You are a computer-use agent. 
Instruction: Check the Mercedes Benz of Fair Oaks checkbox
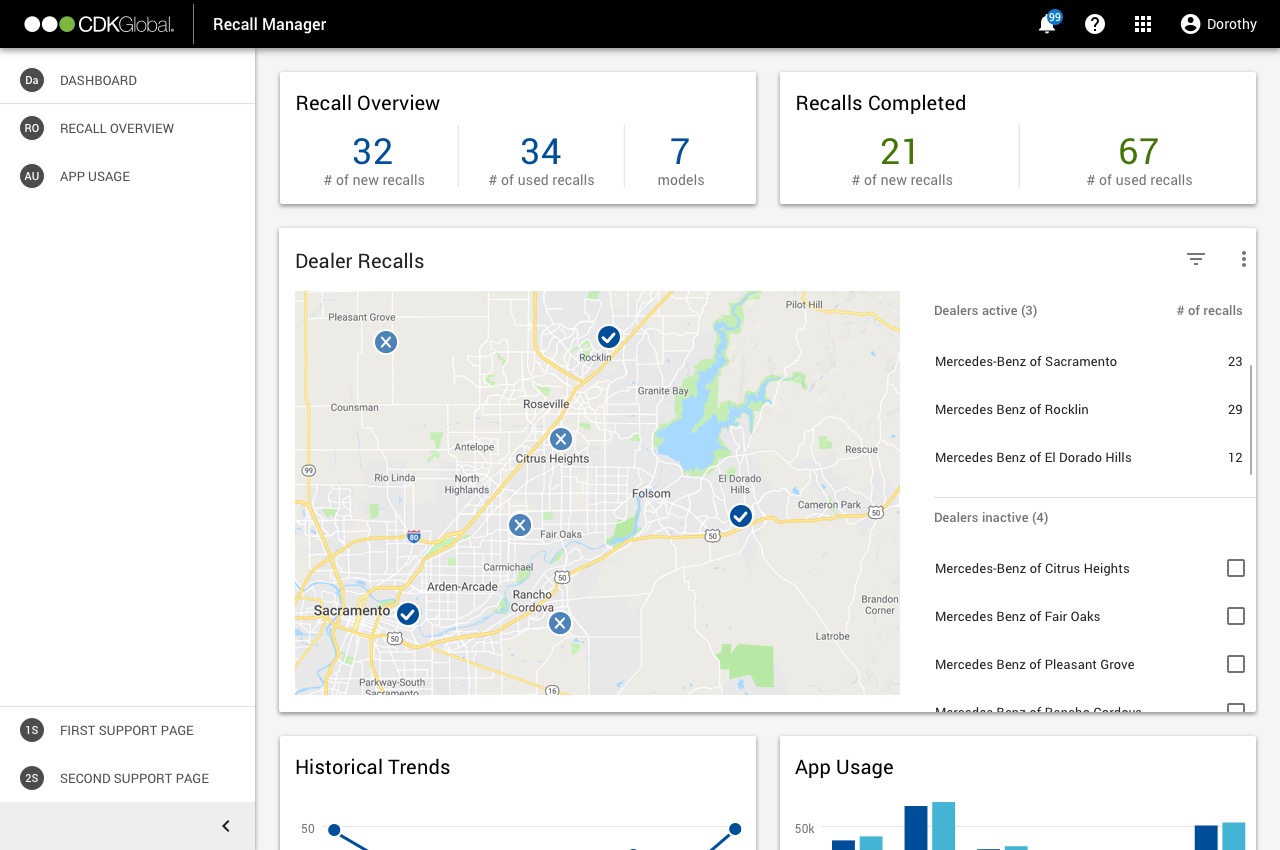tap(1236, 616)
